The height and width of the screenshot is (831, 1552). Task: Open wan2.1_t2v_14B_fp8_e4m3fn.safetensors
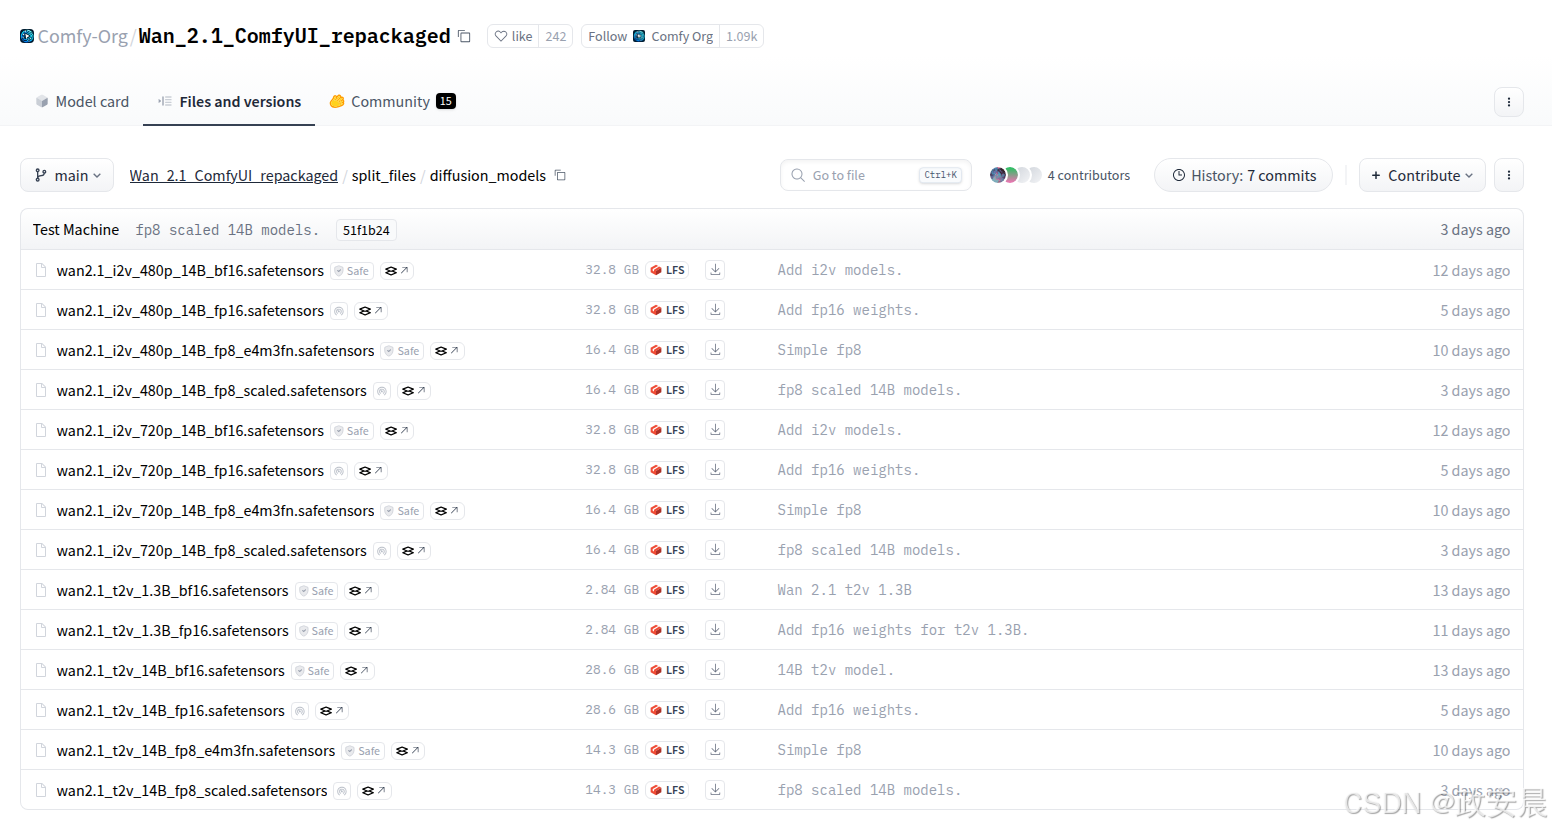(196, 750)
